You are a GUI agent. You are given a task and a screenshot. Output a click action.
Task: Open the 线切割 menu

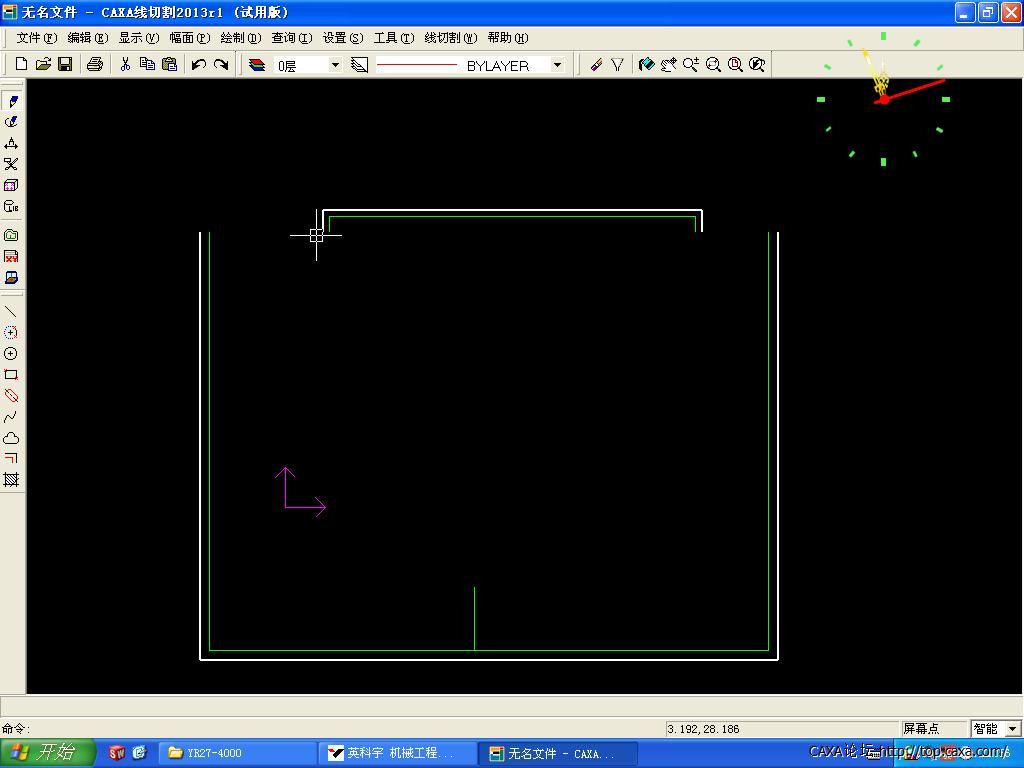[x=450, y=38]
